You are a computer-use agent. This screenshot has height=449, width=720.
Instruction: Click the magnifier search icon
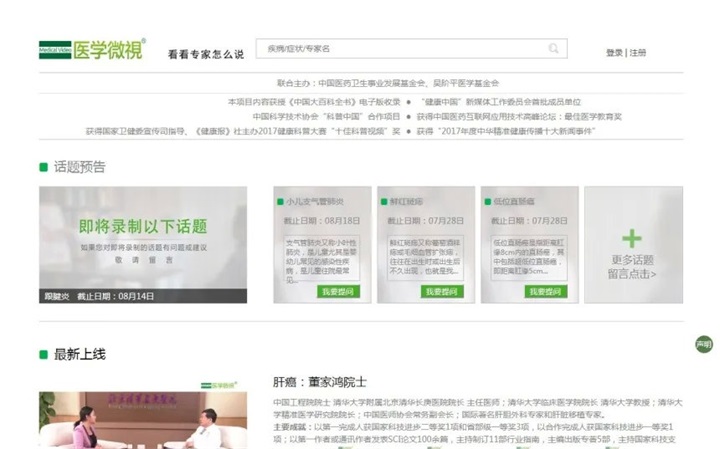pyautogui.click(x=553, y=48)
